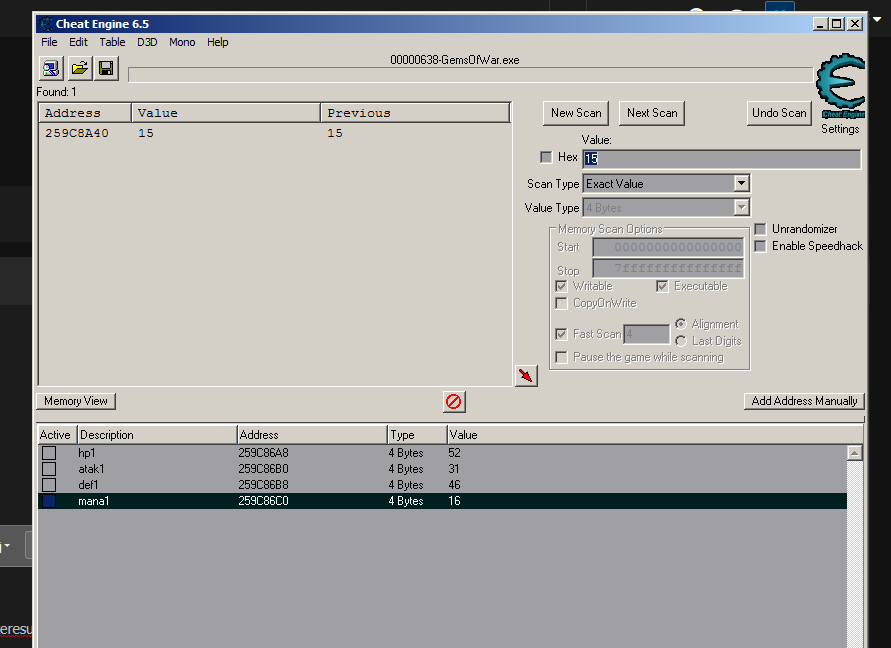The width and height of the screenshot is (891, 648).
Task: Click scroll up arrow of address list
Action: pos(855,453)
